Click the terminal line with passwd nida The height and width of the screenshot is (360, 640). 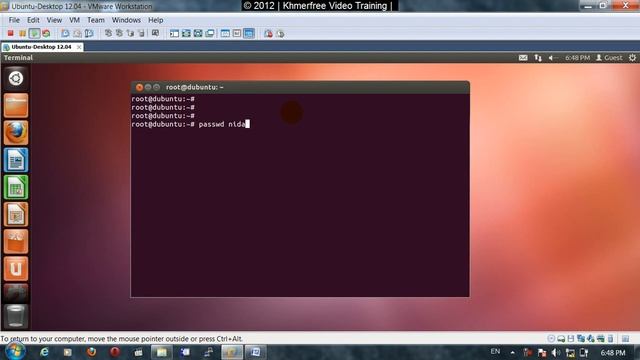[191, 124]
